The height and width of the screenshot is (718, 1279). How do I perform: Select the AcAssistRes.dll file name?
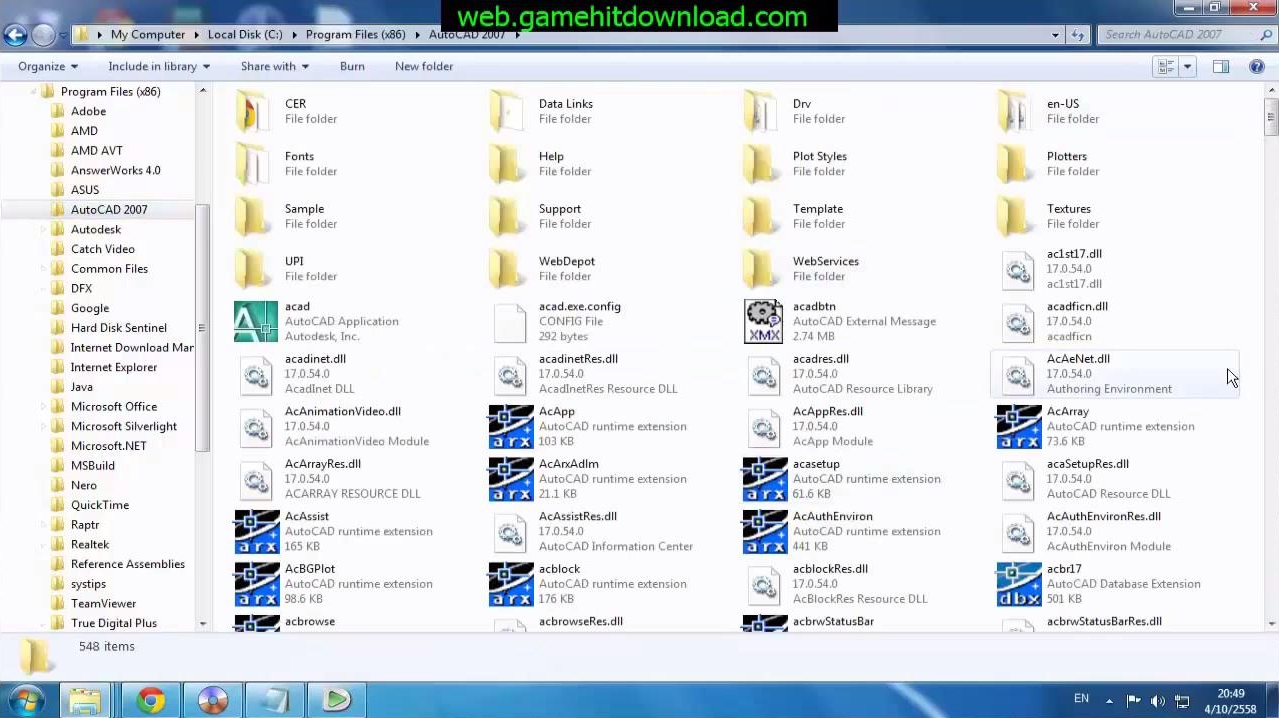coord(577,516)
